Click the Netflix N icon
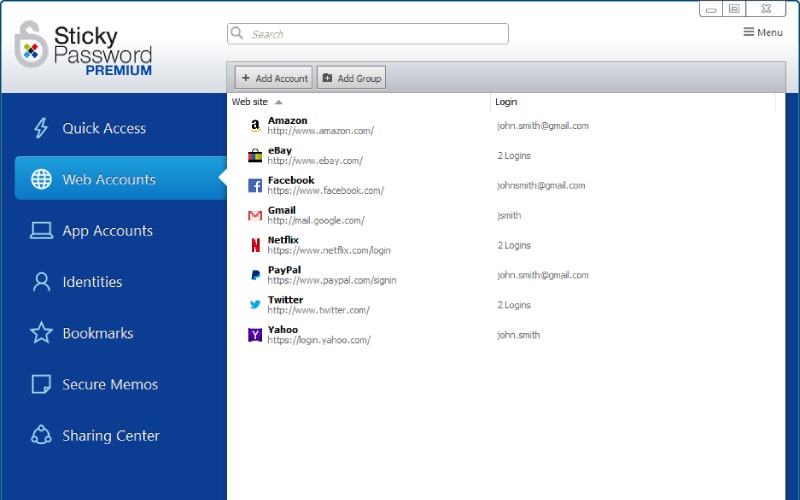The image size is (800, 500). pyautogui.click(x=255, y=245)
